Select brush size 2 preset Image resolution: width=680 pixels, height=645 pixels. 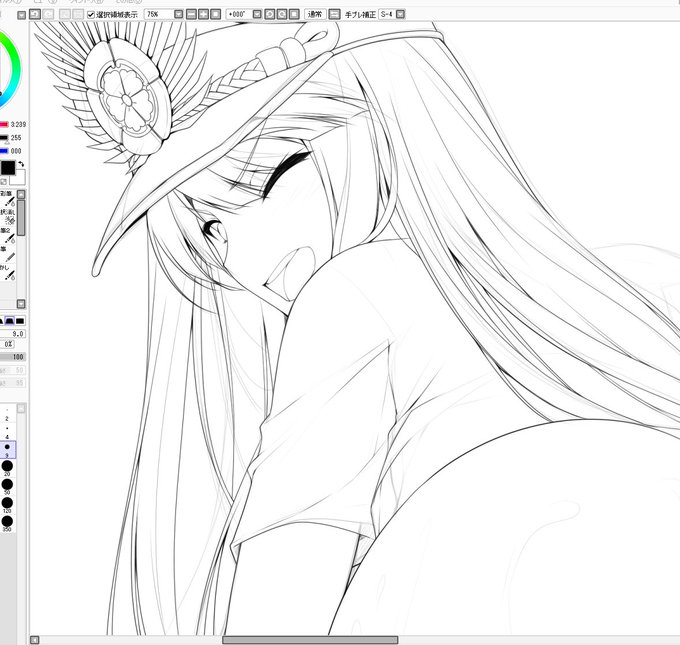(x=7, y=414)
